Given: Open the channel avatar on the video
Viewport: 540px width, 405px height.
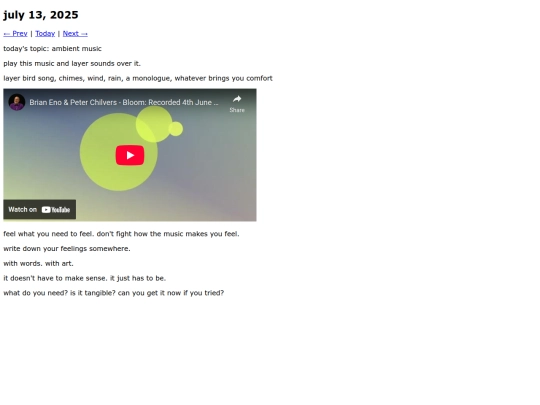Looking at the screenshot, I should click(x=17, y=102).
